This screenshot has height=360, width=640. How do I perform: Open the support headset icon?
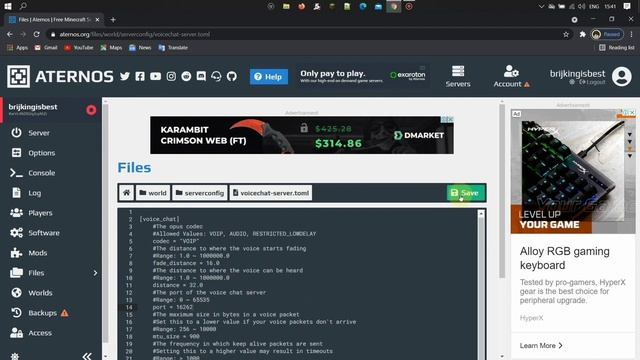(216, 76)
